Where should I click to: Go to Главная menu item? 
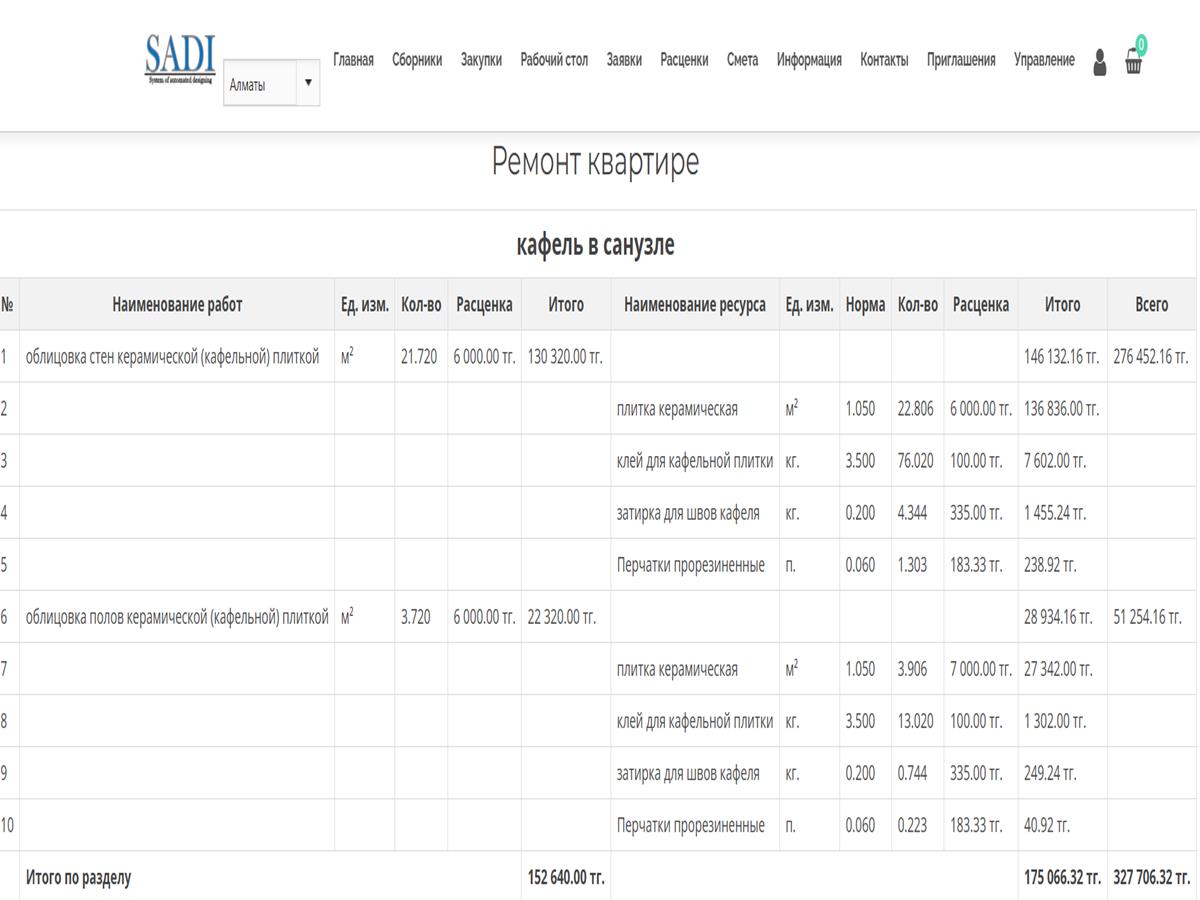(353, 60)
